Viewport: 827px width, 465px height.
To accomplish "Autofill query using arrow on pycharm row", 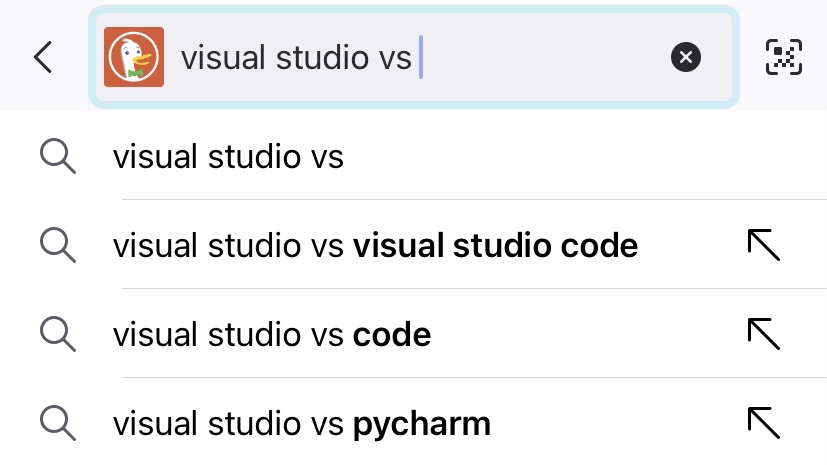I will 763,423.
